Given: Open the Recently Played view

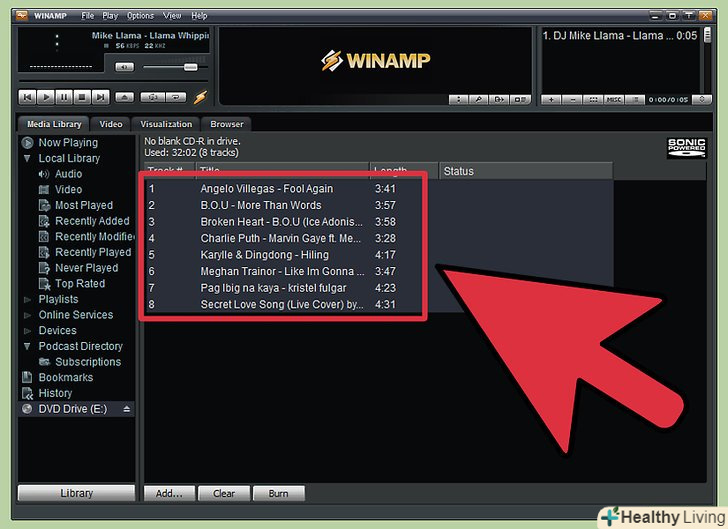Looking at the screenshot, I should pos(93,252).
